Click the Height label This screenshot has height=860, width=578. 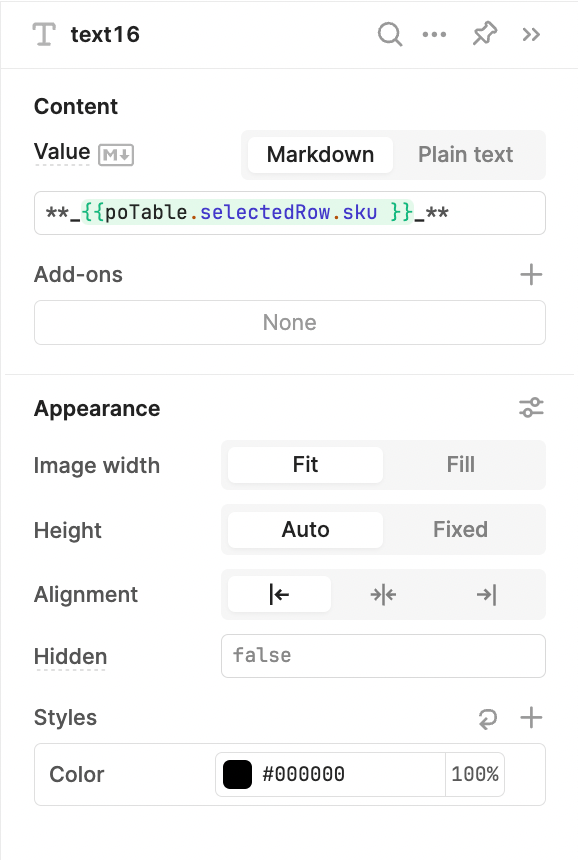68,530
